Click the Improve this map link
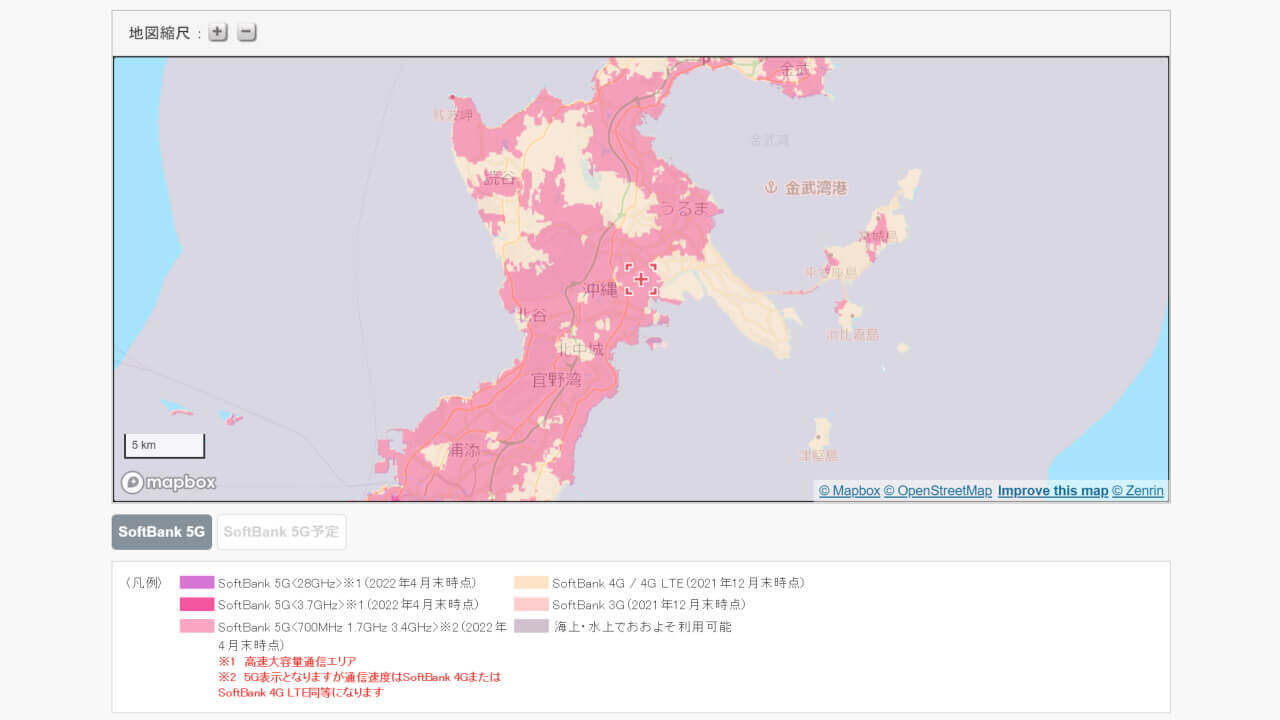The width and height of the screenshot is (1280, 720). click(x=1052, y=490)
